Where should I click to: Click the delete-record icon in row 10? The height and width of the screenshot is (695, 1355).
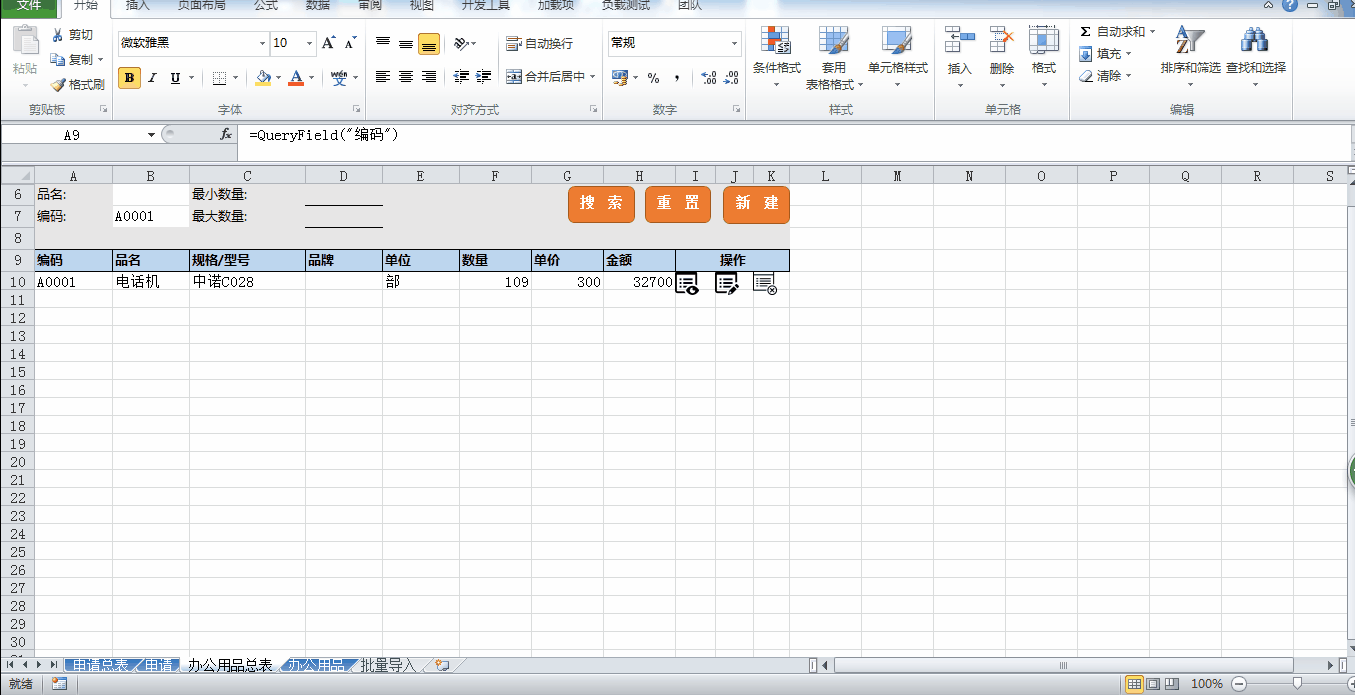tap(764, 284)
